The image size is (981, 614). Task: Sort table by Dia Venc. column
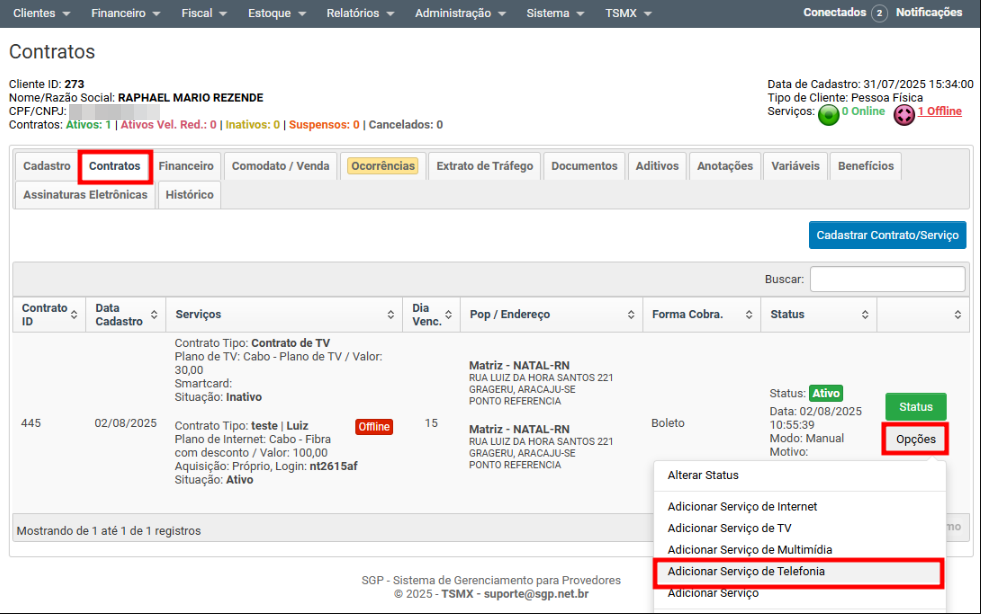pos(448,315)
